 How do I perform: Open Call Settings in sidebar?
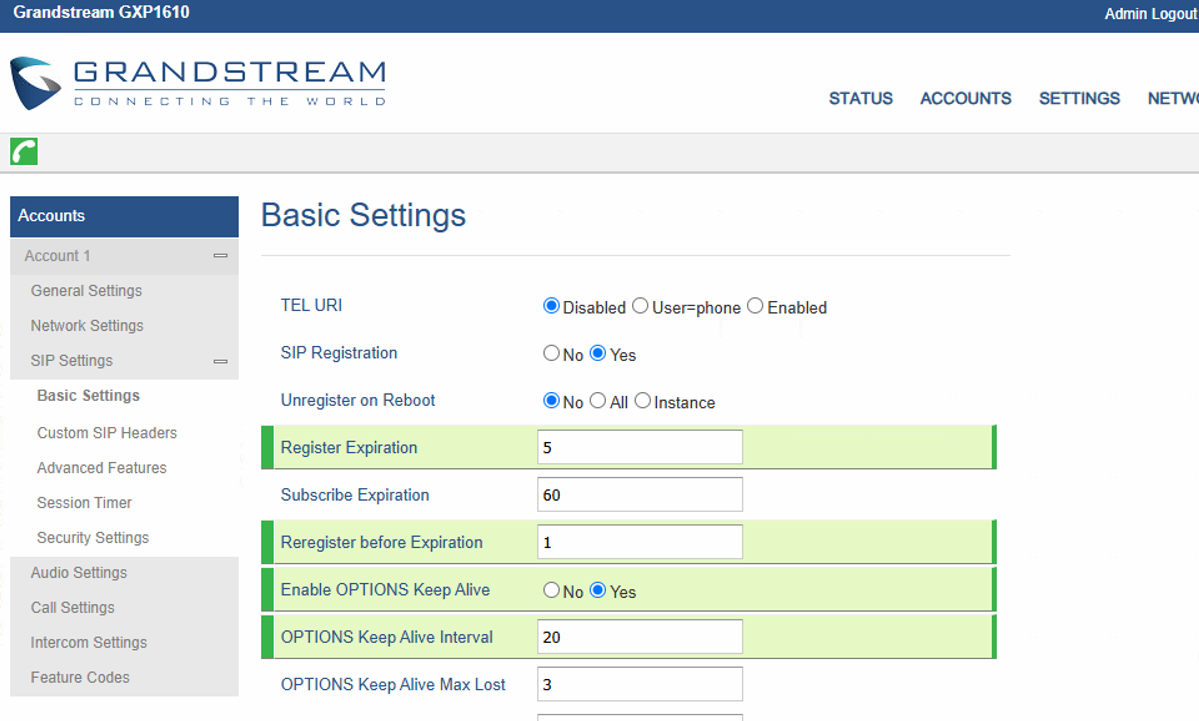[73, 608]
